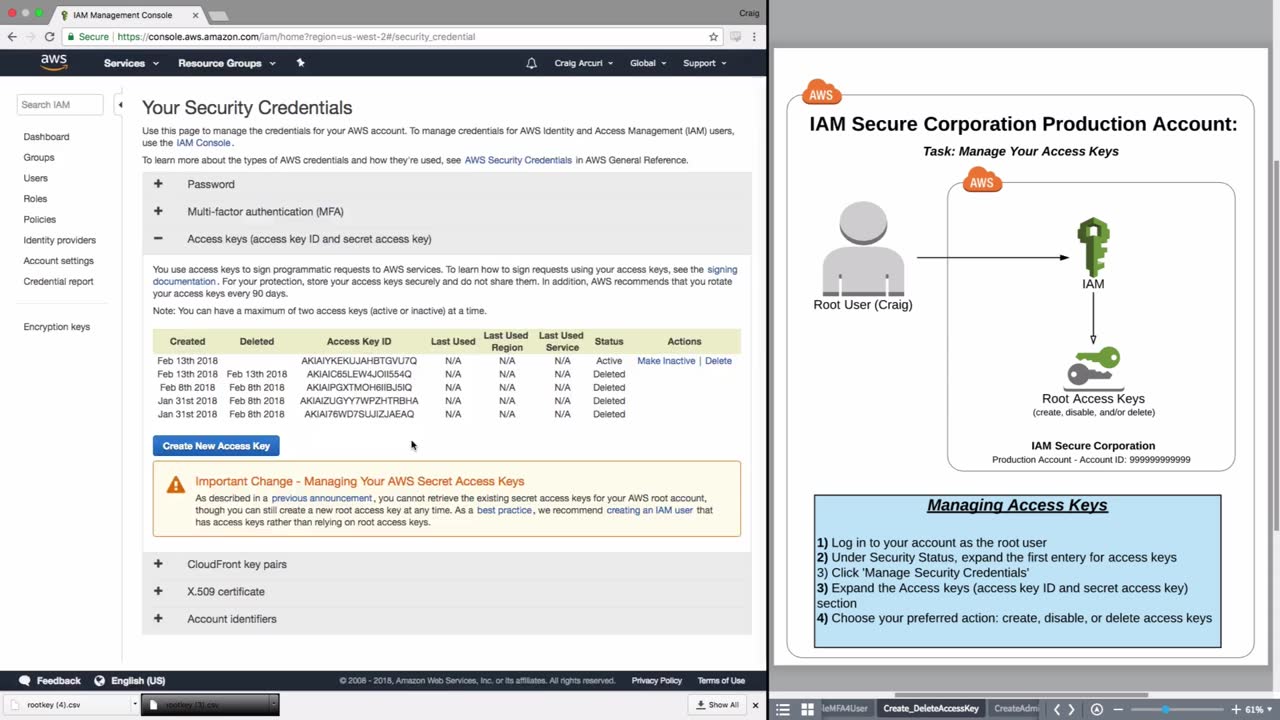
Task: Open the IAM Console link
Action: pyautogui.click(x=203, y=143)
